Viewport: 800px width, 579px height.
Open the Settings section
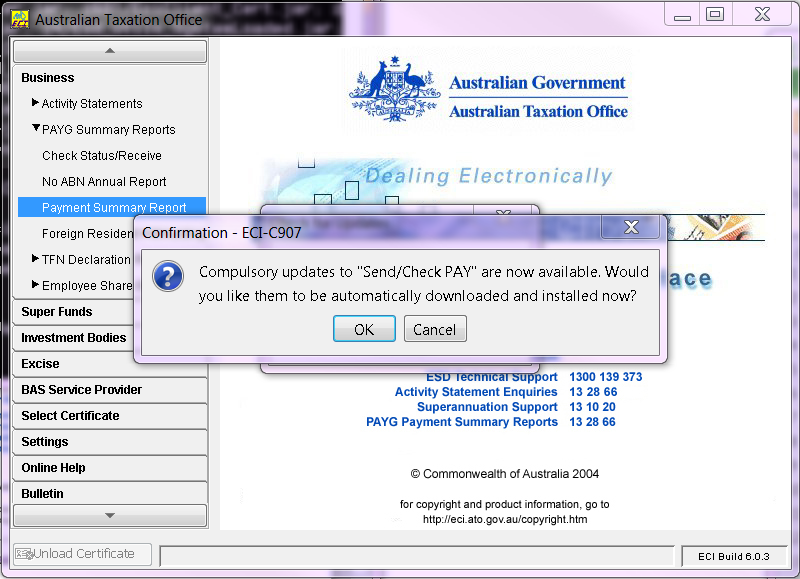click(110, 442)
